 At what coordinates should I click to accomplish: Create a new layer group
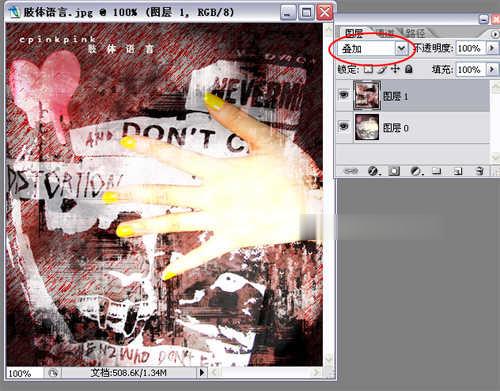coord(437,171)
